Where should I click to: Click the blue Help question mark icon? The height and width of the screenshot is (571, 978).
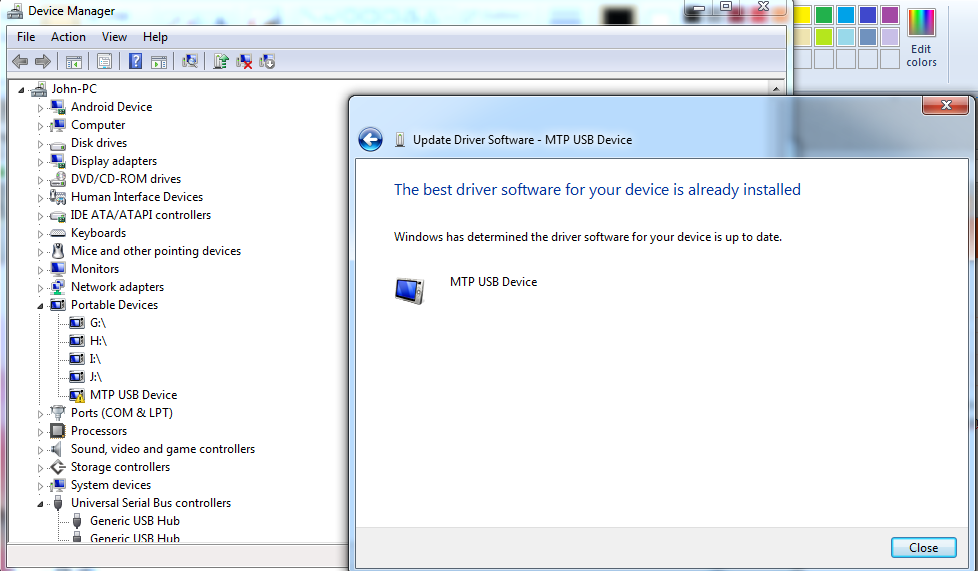(x=135, y=61)
